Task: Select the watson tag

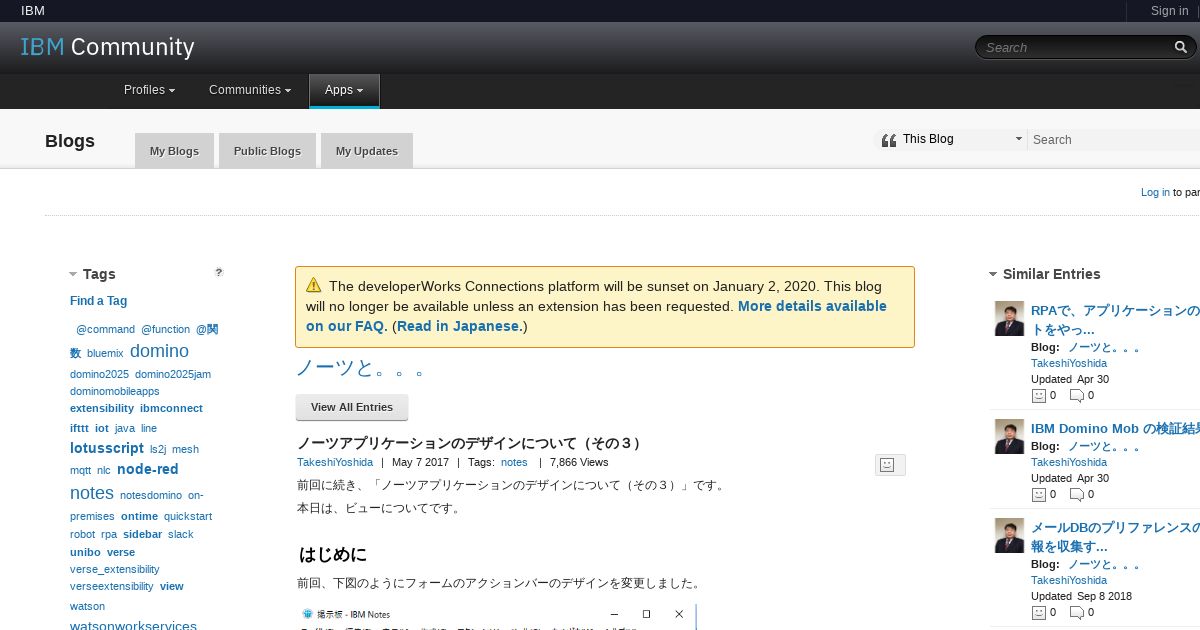Action: point(87,606)
